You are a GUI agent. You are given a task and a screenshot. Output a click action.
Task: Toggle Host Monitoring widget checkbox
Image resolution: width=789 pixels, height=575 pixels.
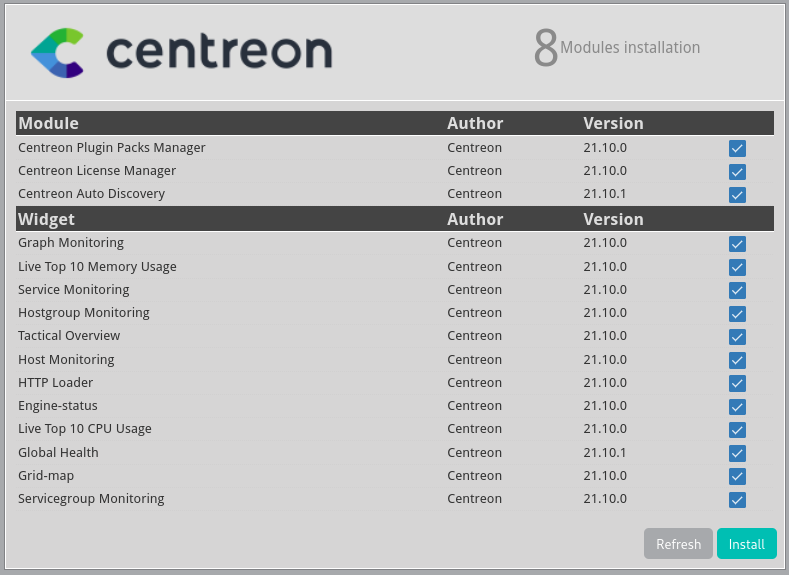point(737,360)
